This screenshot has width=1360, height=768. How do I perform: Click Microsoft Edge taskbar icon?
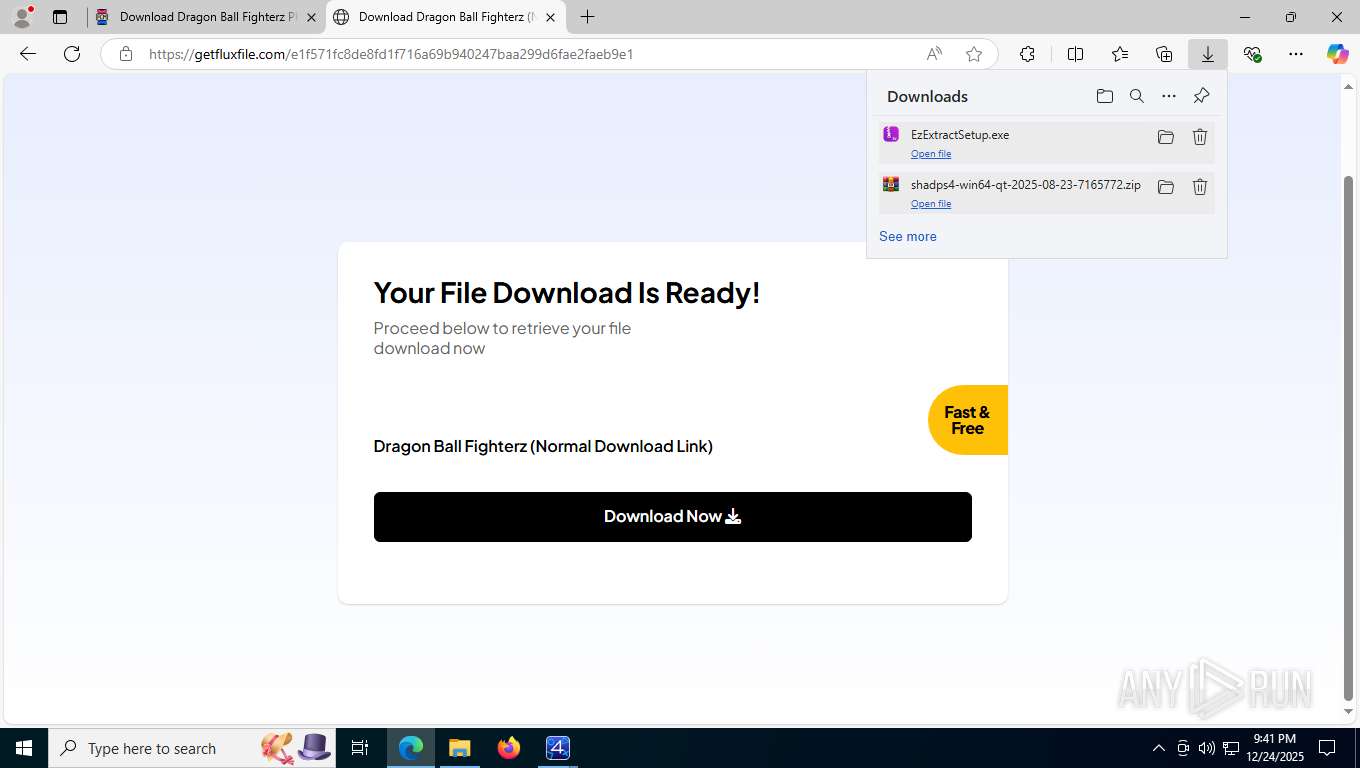[411, 748]
